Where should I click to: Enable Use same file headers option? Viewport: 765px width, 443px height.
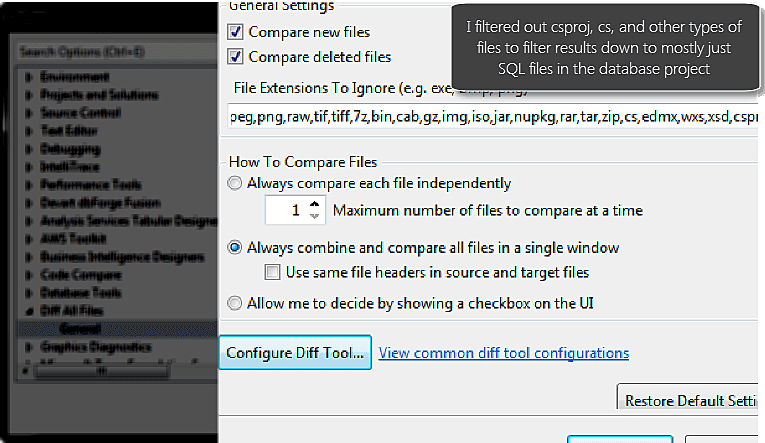[x=272, y=272]
